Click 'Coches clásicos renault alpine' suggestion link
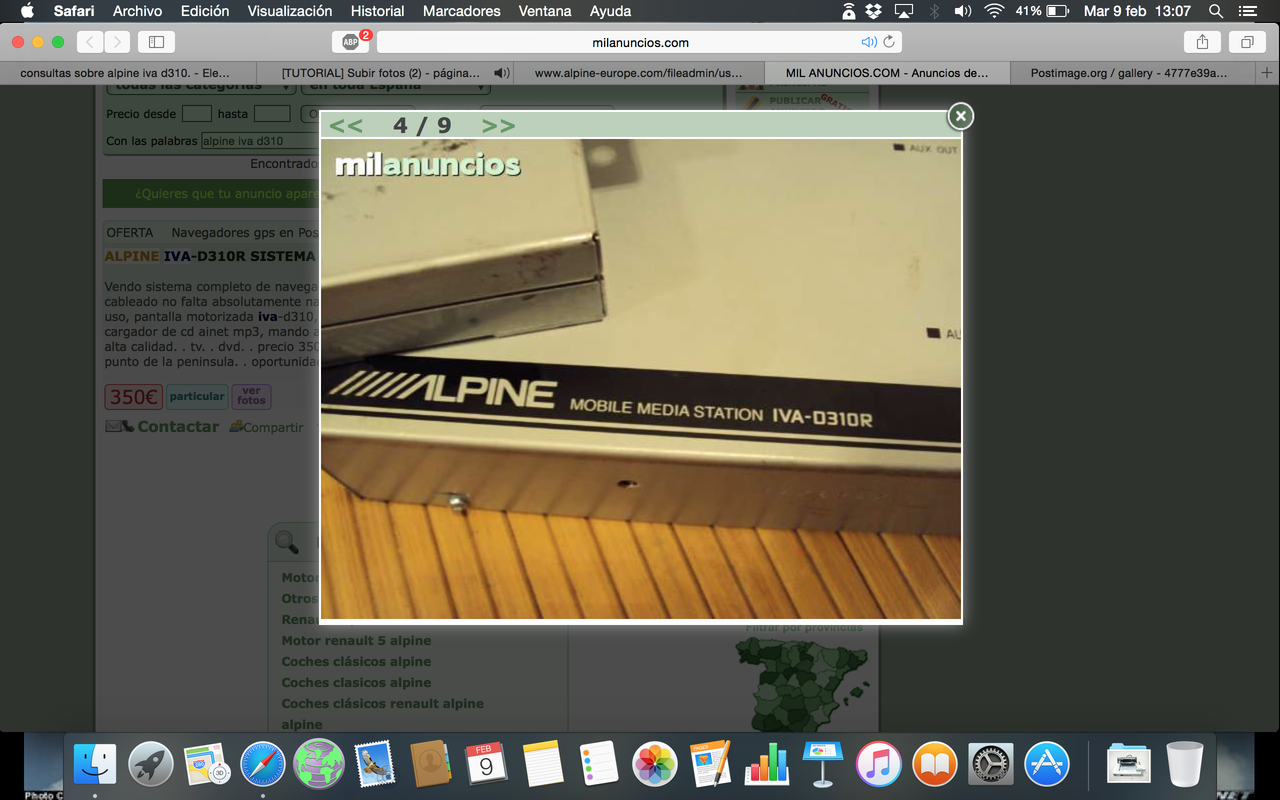Viewport: 1280px width, 800px height. click(382, 703)
